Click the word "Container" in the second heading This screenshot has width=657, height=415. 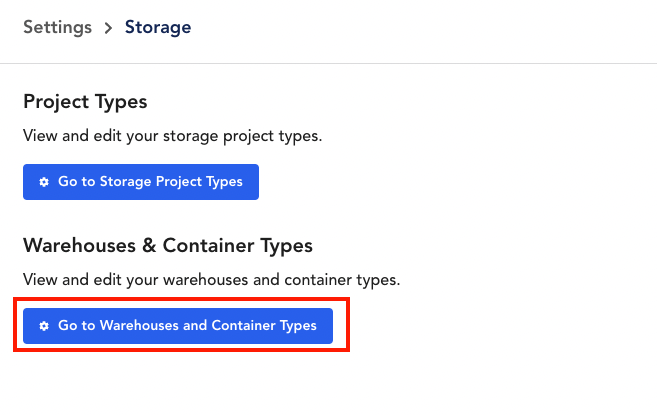click(x=208, y=245)
